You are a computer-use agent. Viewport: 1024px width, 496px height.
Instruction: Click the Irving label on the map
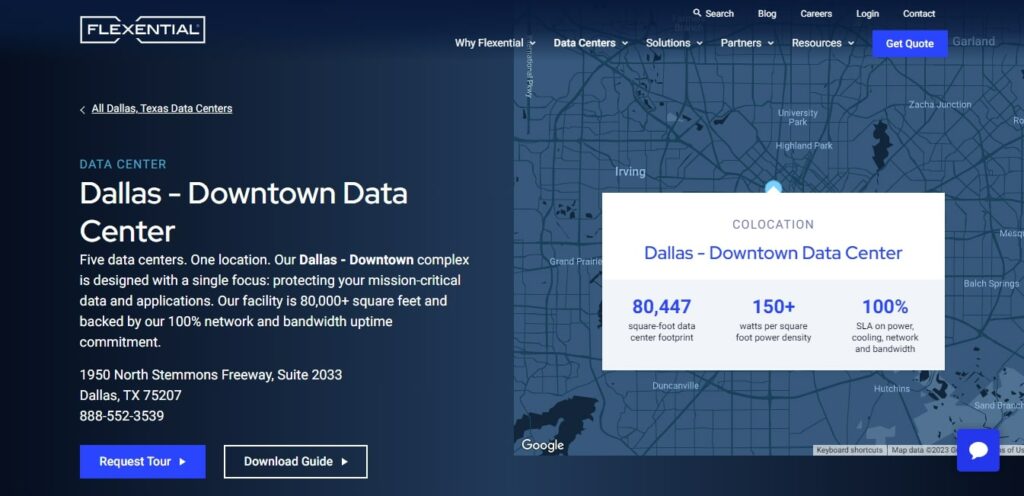coord(630,172)
